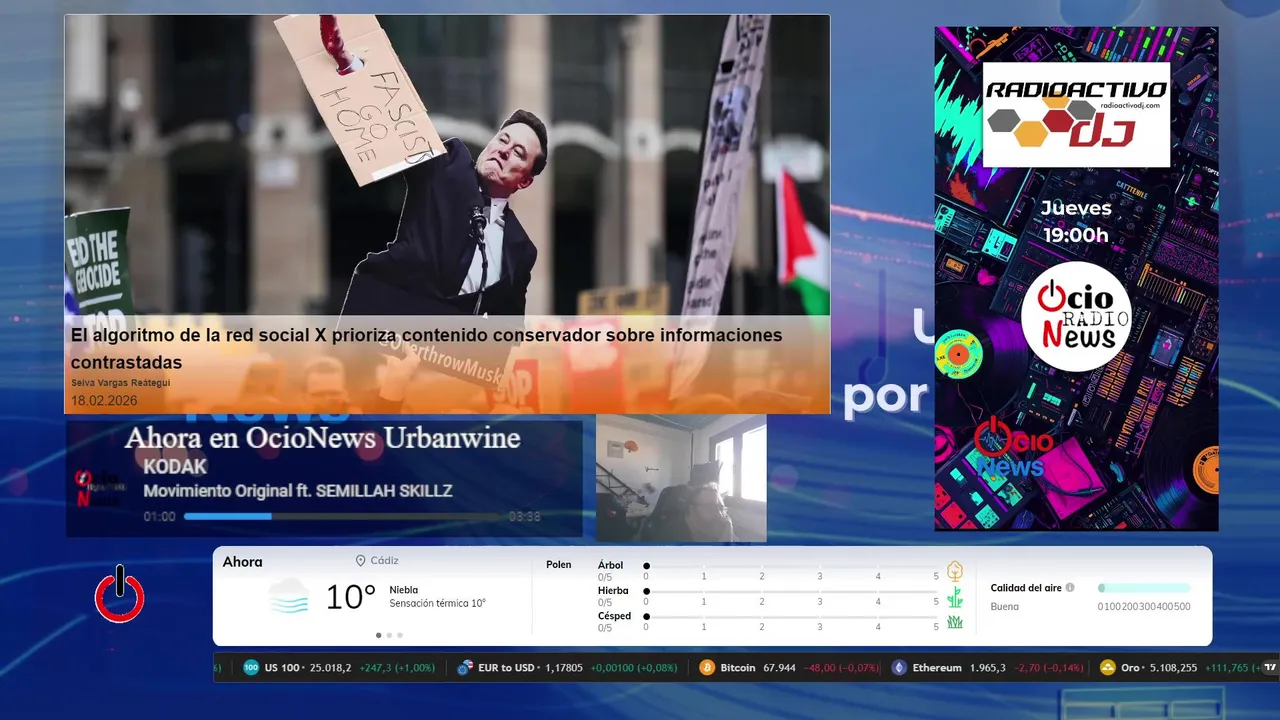This screenshot has height=720, width=1280.
Task: Click author name Seiva Vargas Reátegui
Action: [x=120, y=383]
